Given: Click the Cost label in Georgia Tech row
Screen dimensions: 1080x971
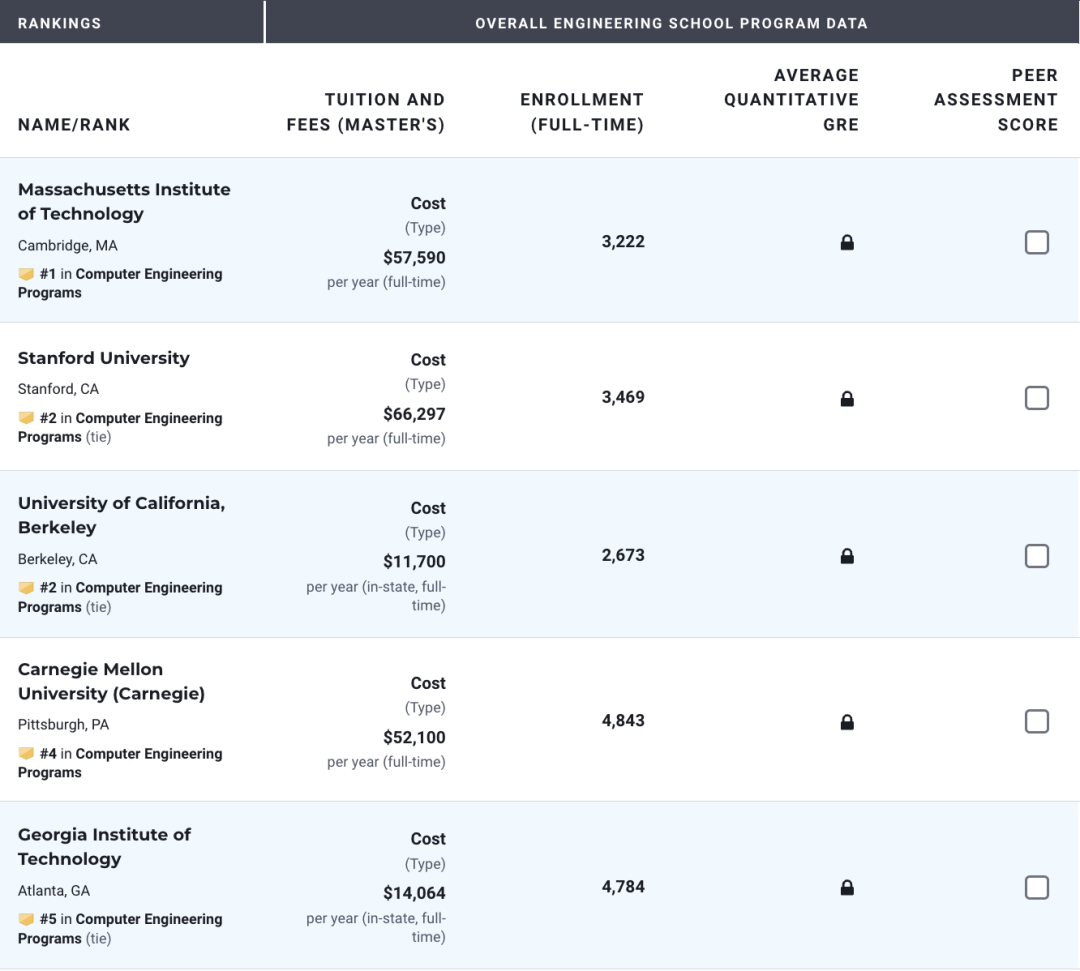Looking at the screenshot, I should pyautogui.click(x=428, y=839).
